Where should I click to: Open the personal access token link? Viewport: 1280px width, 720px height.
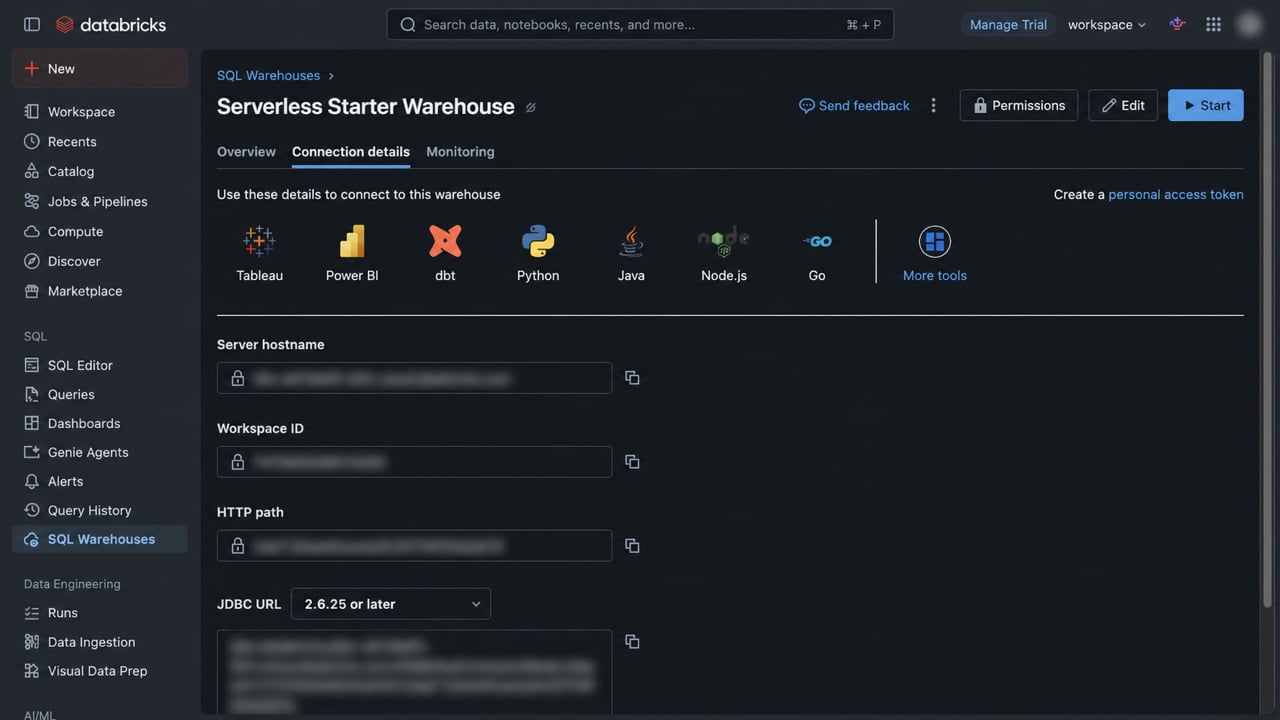point(1176,195)
